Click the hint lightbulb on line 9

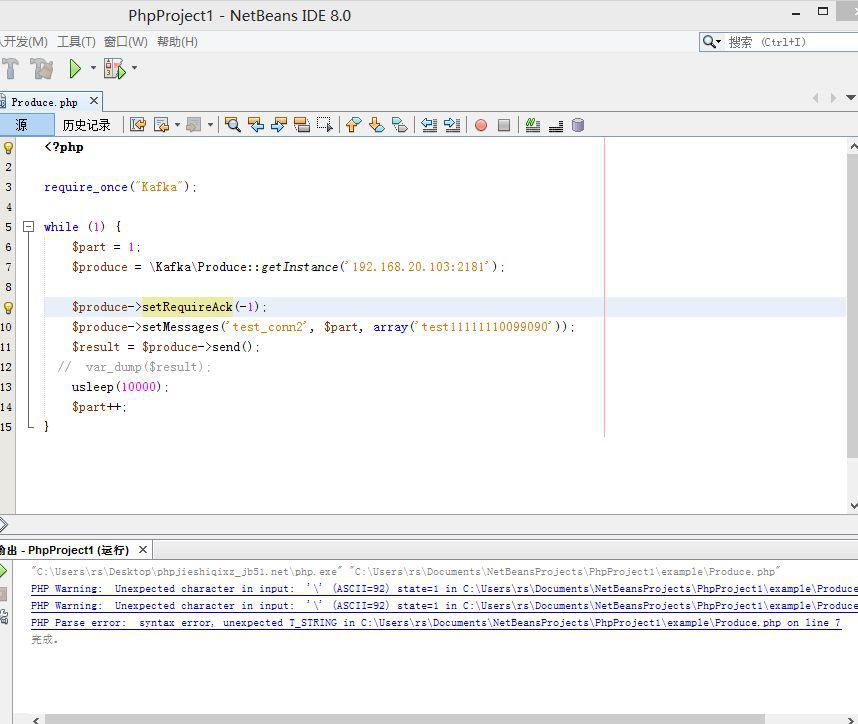point(8,308)
